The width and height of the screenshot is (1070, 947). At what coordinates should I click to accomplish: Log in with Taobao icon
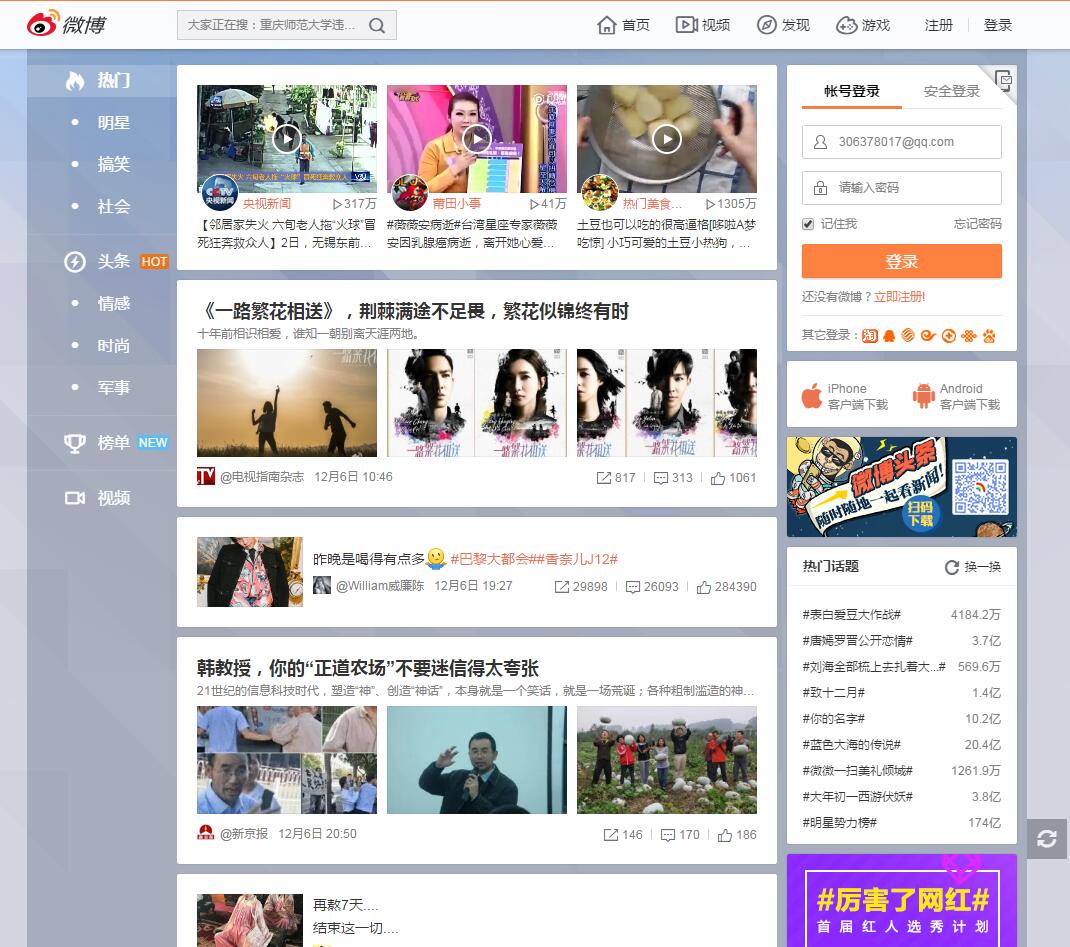pos(869,335)
